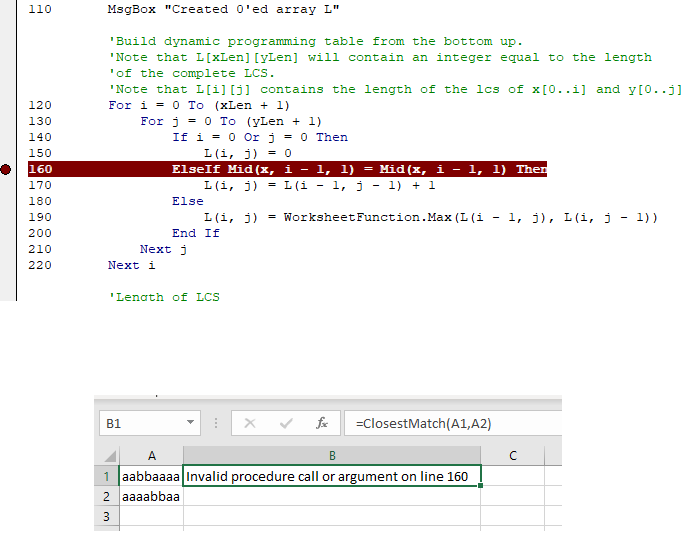
Task: Click line 130 For j loop statement
Action: [x=231, y=121]
